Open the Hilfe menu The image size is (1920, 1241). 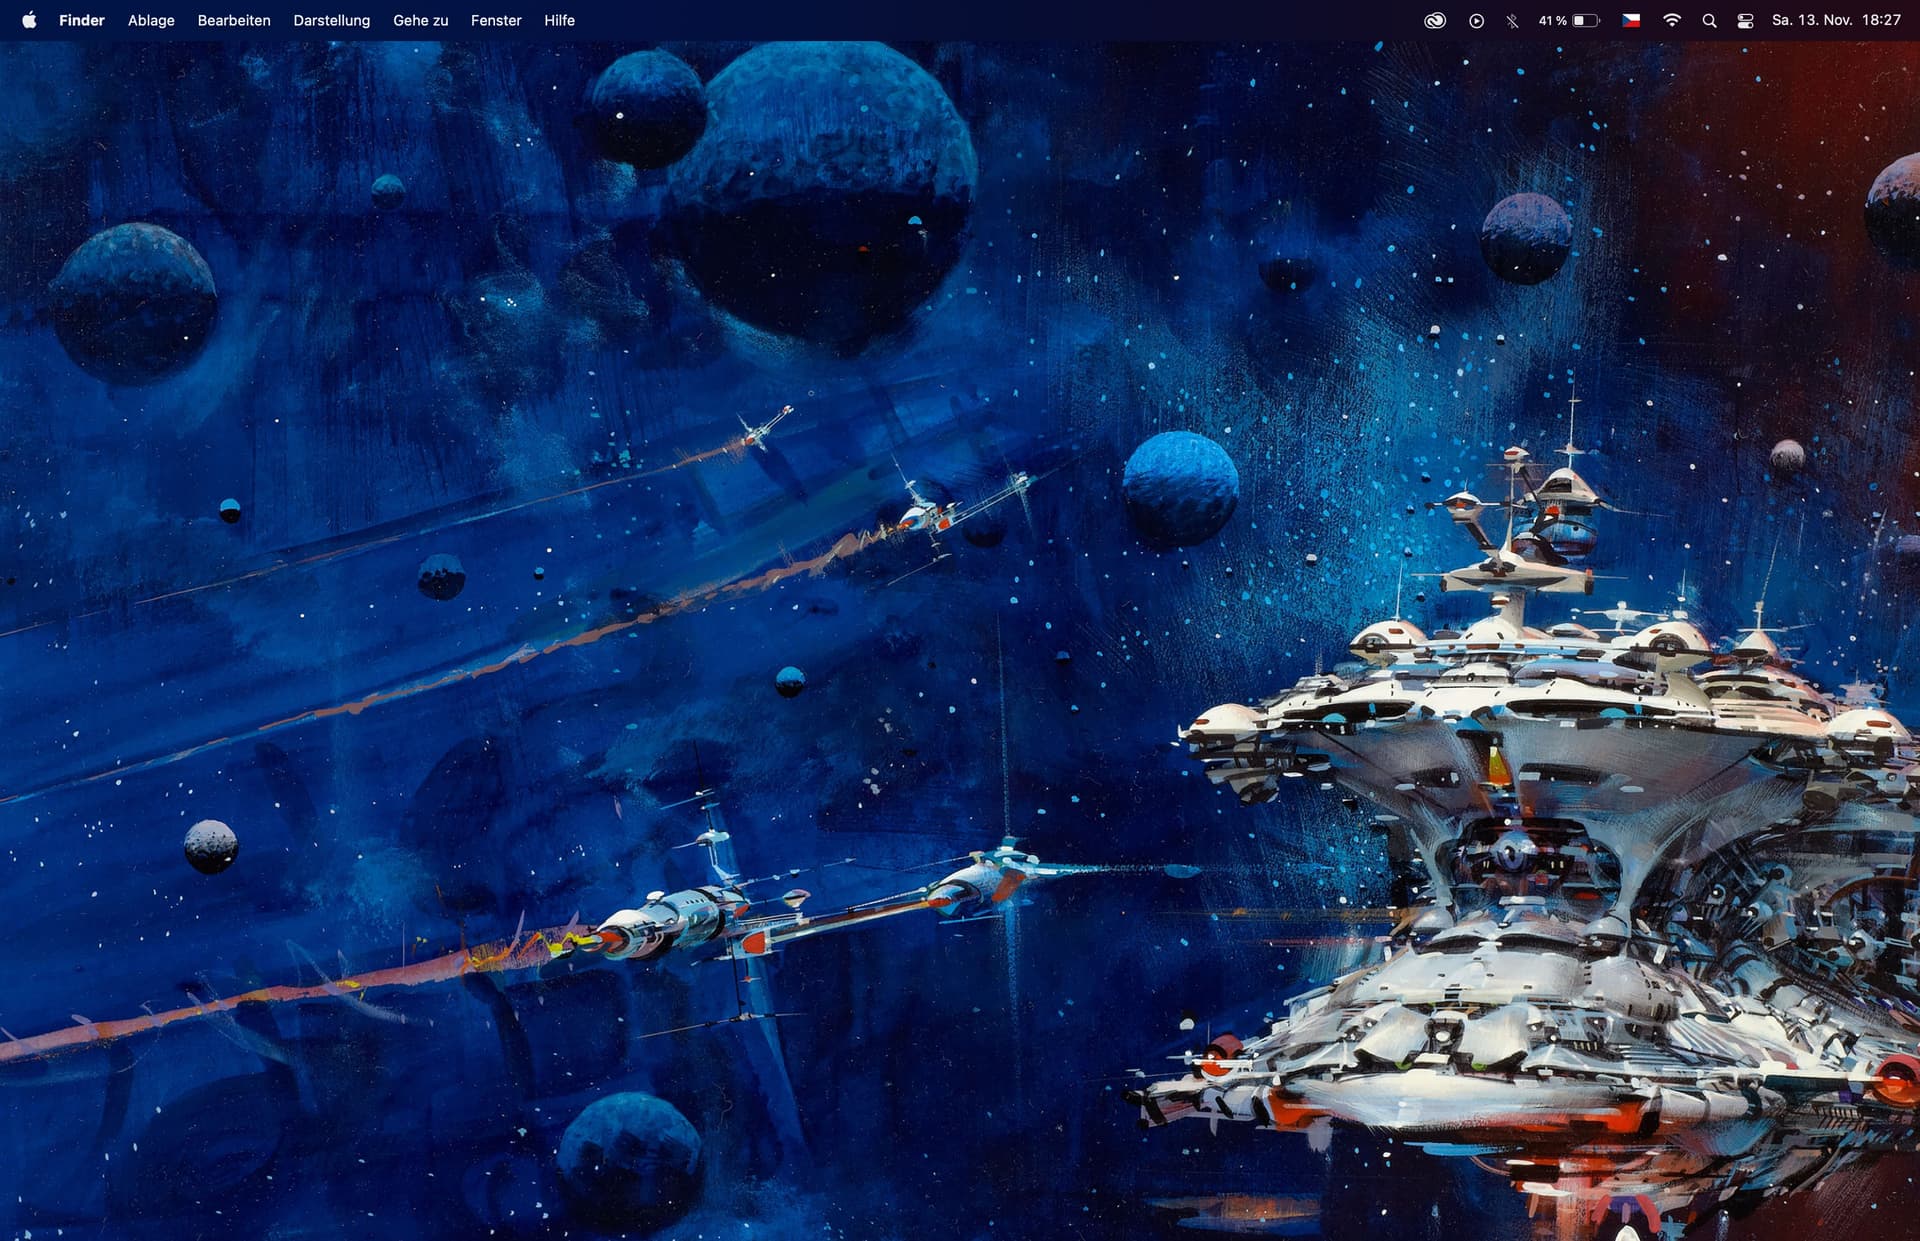pos(559,20)
